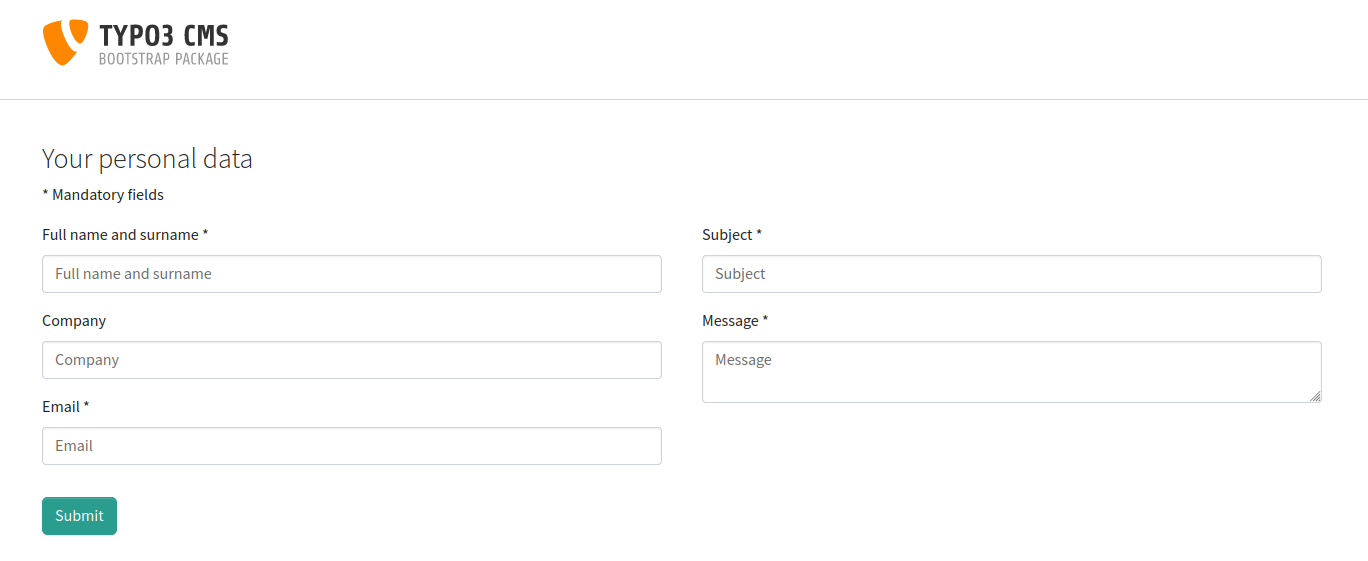Click the Message field label
The image size is (1368, 561).
pyautogui.click(x=730, y=321)
